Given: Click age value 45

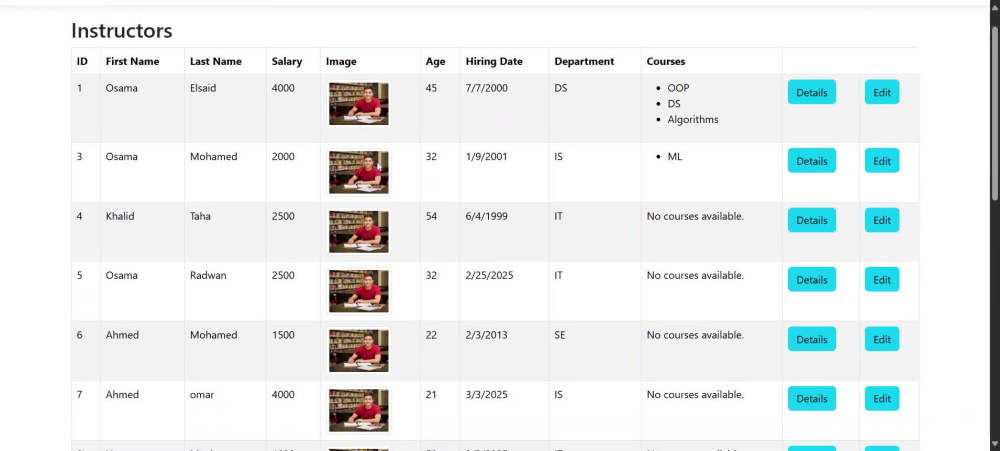Looking at the screenshot, I should (x=431, y=88).
